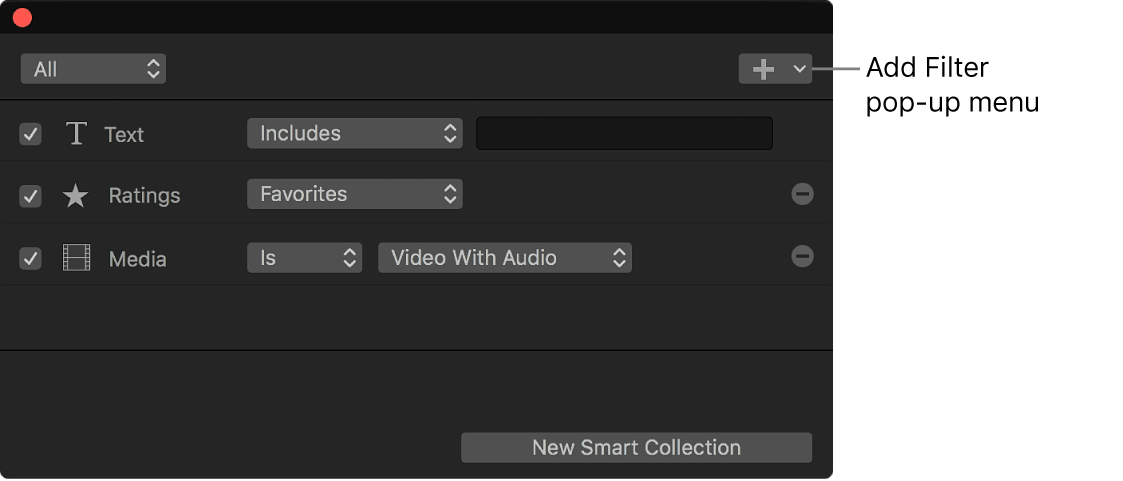Click the text search input field
Image resolution: width=1123 pixels, height=481 pixels.
pyautogui.click(x=624, y=133)
